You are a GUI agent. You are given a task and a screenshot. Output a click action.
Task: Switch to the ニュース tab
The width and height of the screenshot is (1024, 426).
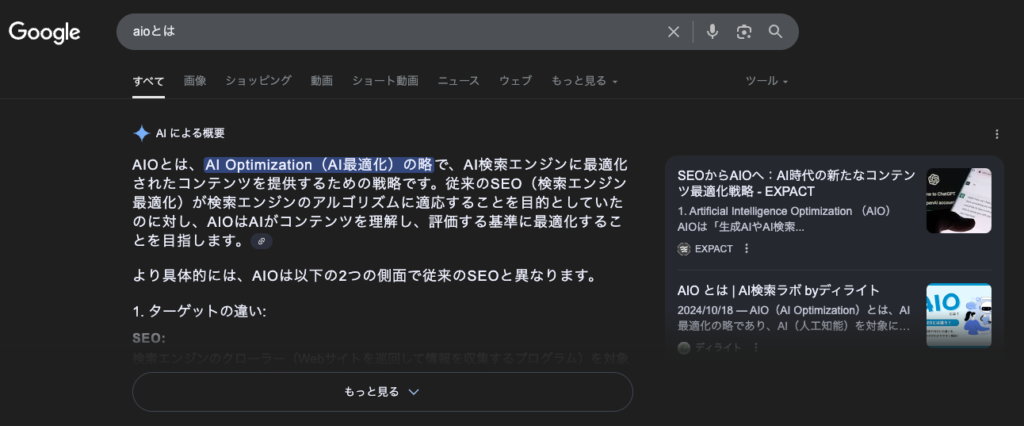click(458, 81)
